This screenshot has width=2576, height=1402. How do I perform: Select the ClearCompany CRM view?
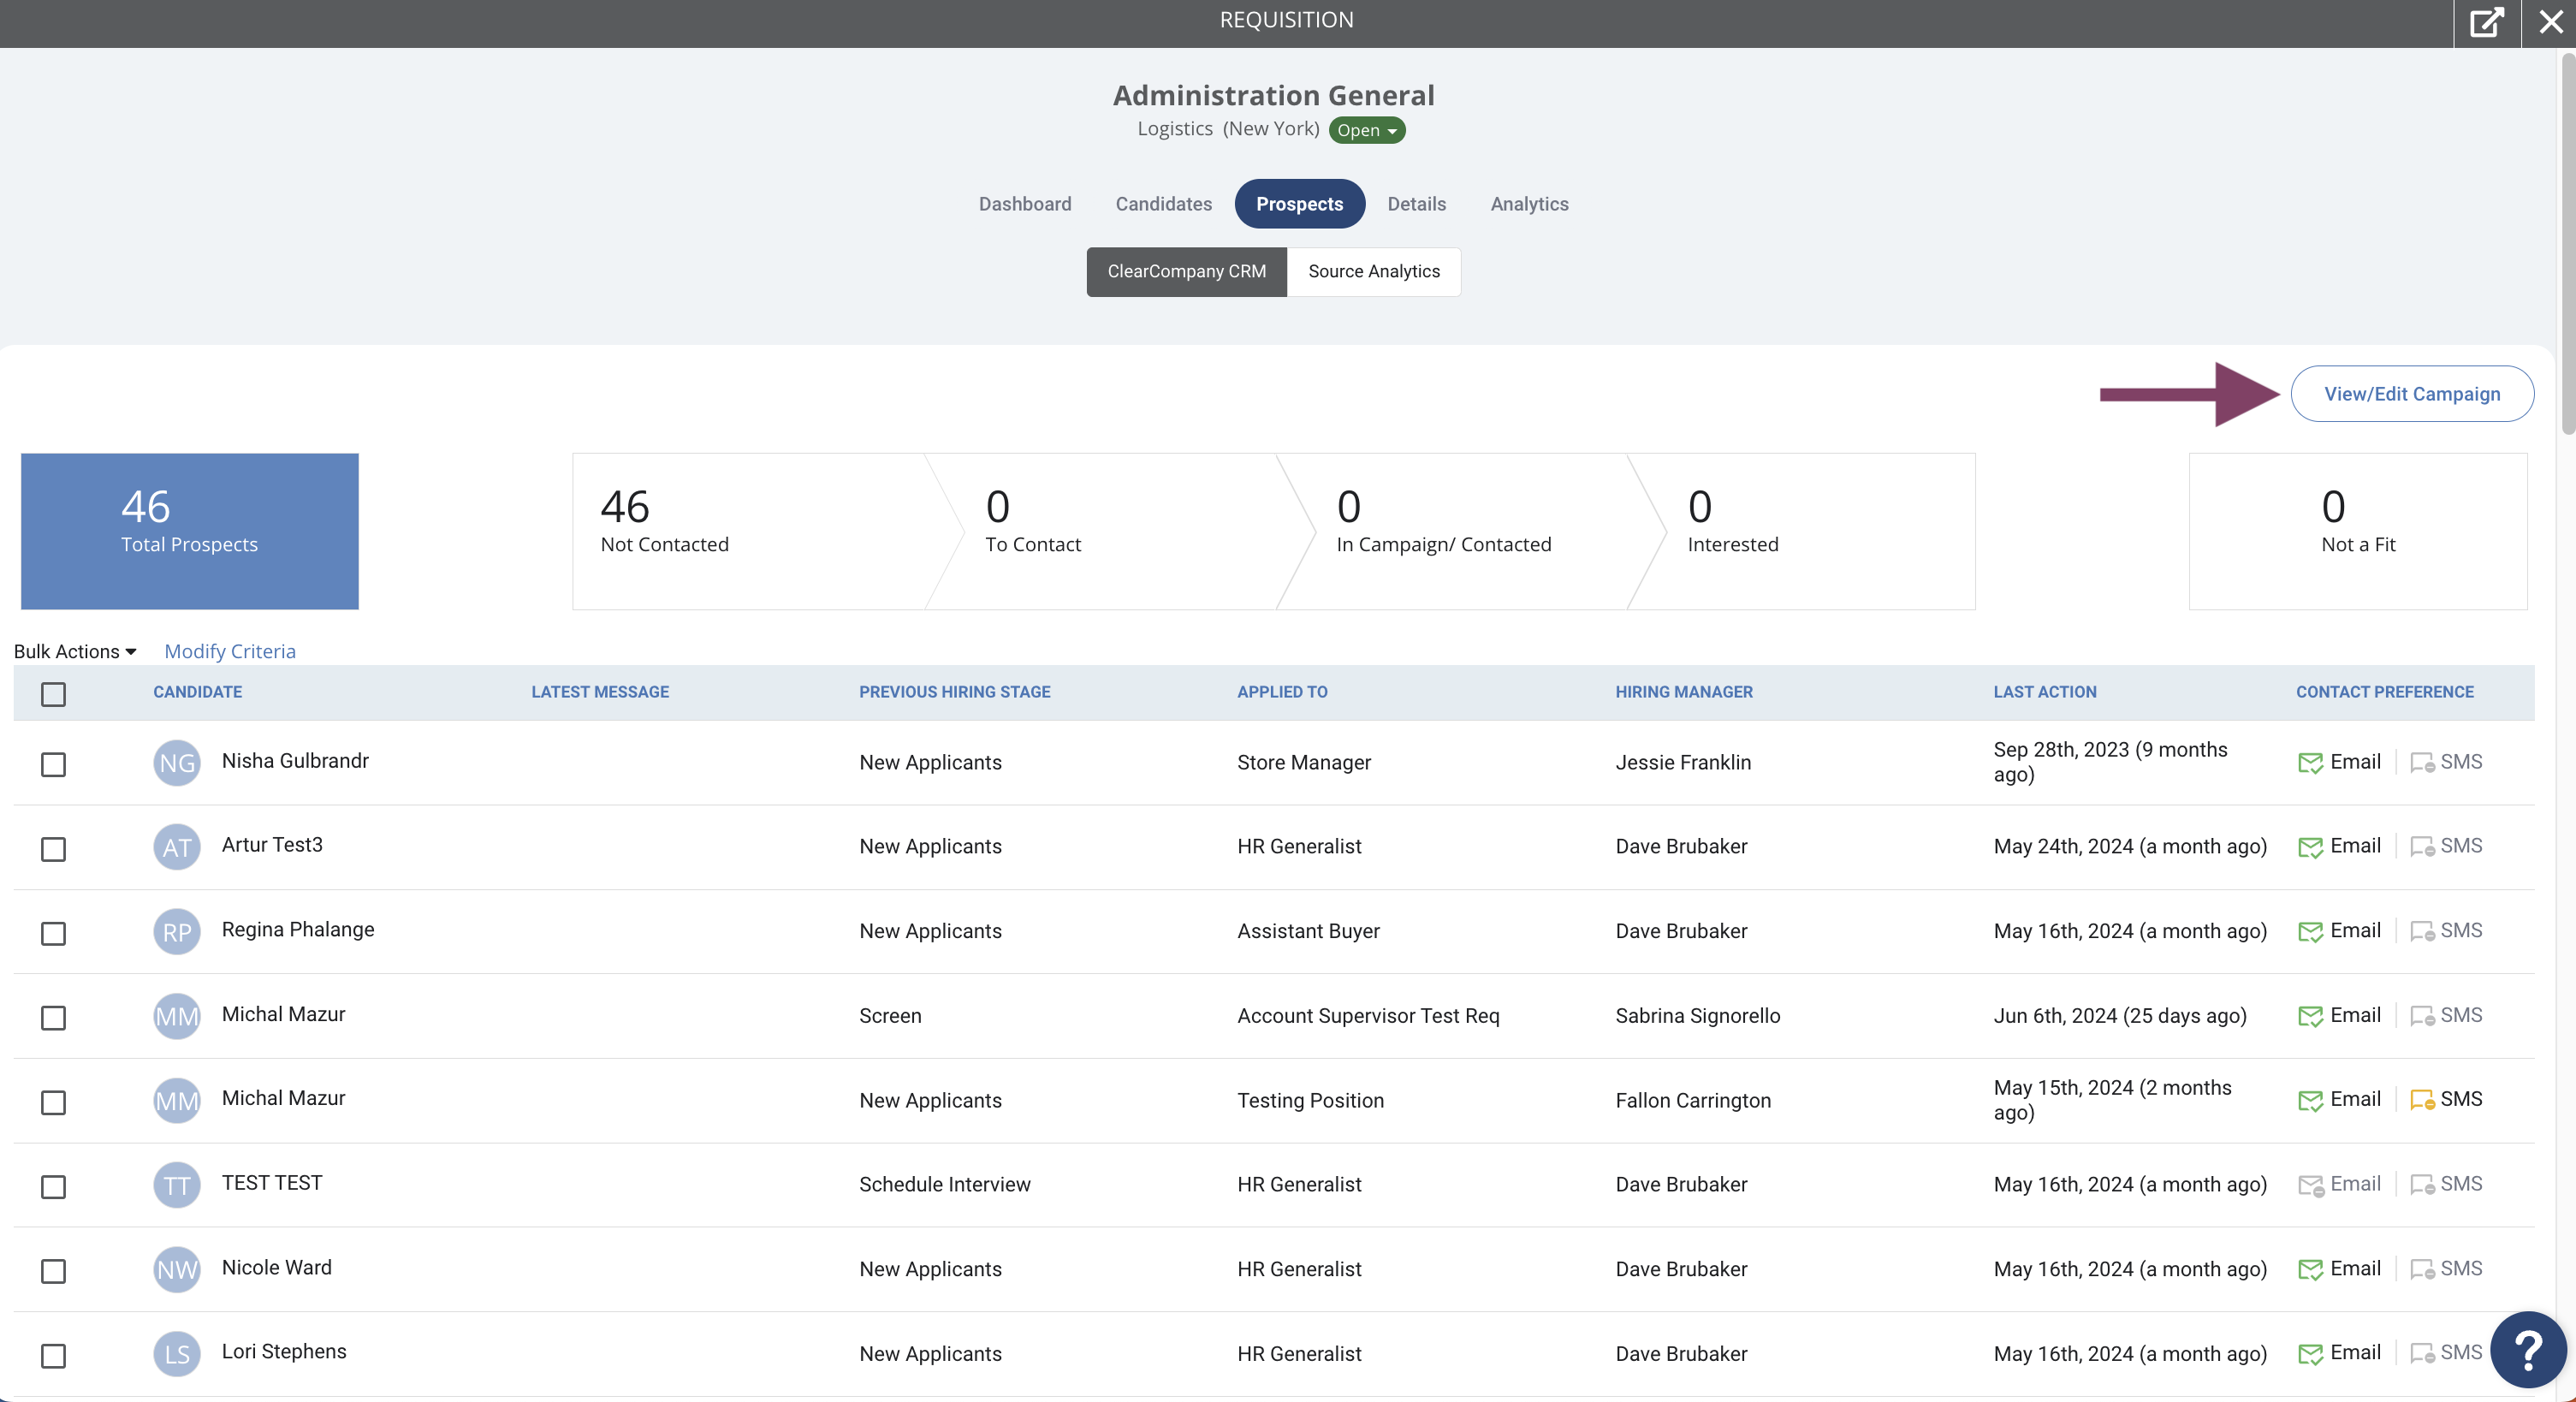click(1186, 272)
